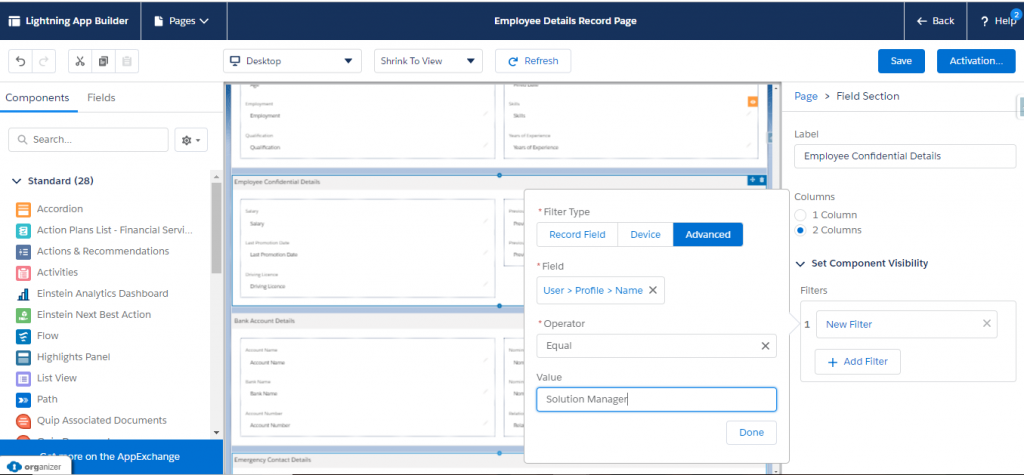This screenshot has width=1024, height=475.
Task: Open the Operator combo box
Action: pos(656,346)
